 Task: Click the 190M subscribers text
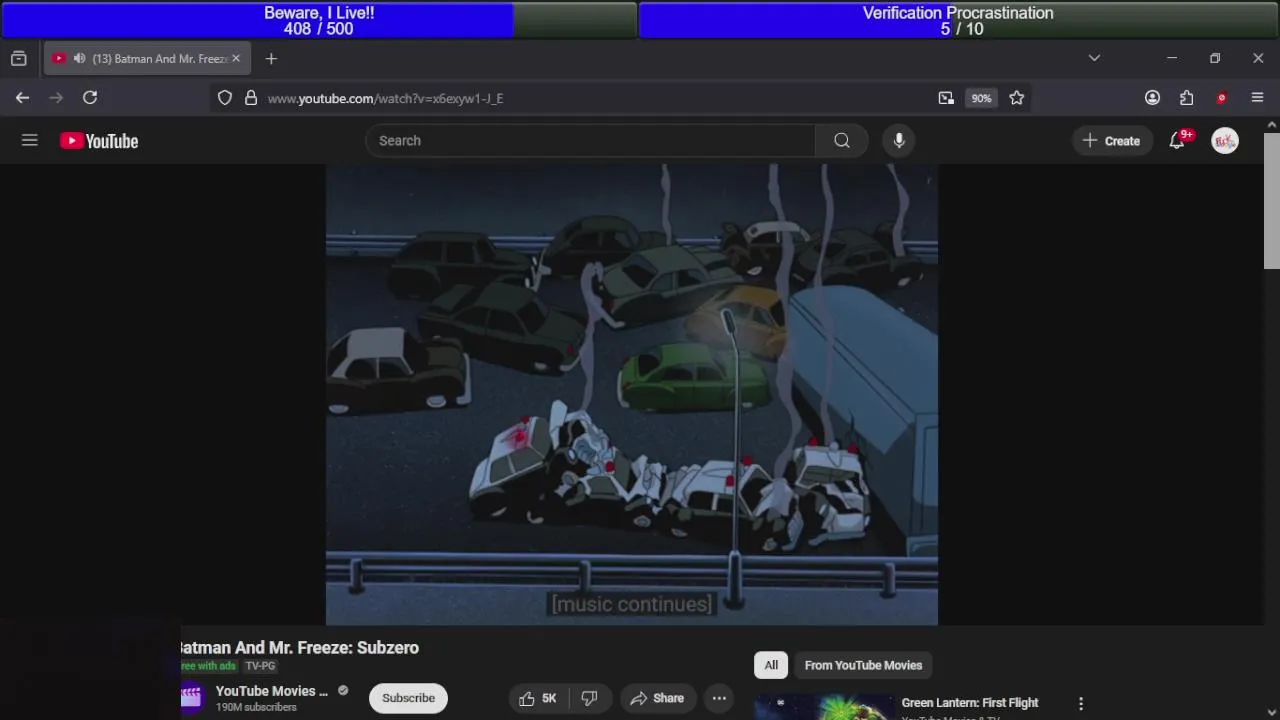click(256, 707)
